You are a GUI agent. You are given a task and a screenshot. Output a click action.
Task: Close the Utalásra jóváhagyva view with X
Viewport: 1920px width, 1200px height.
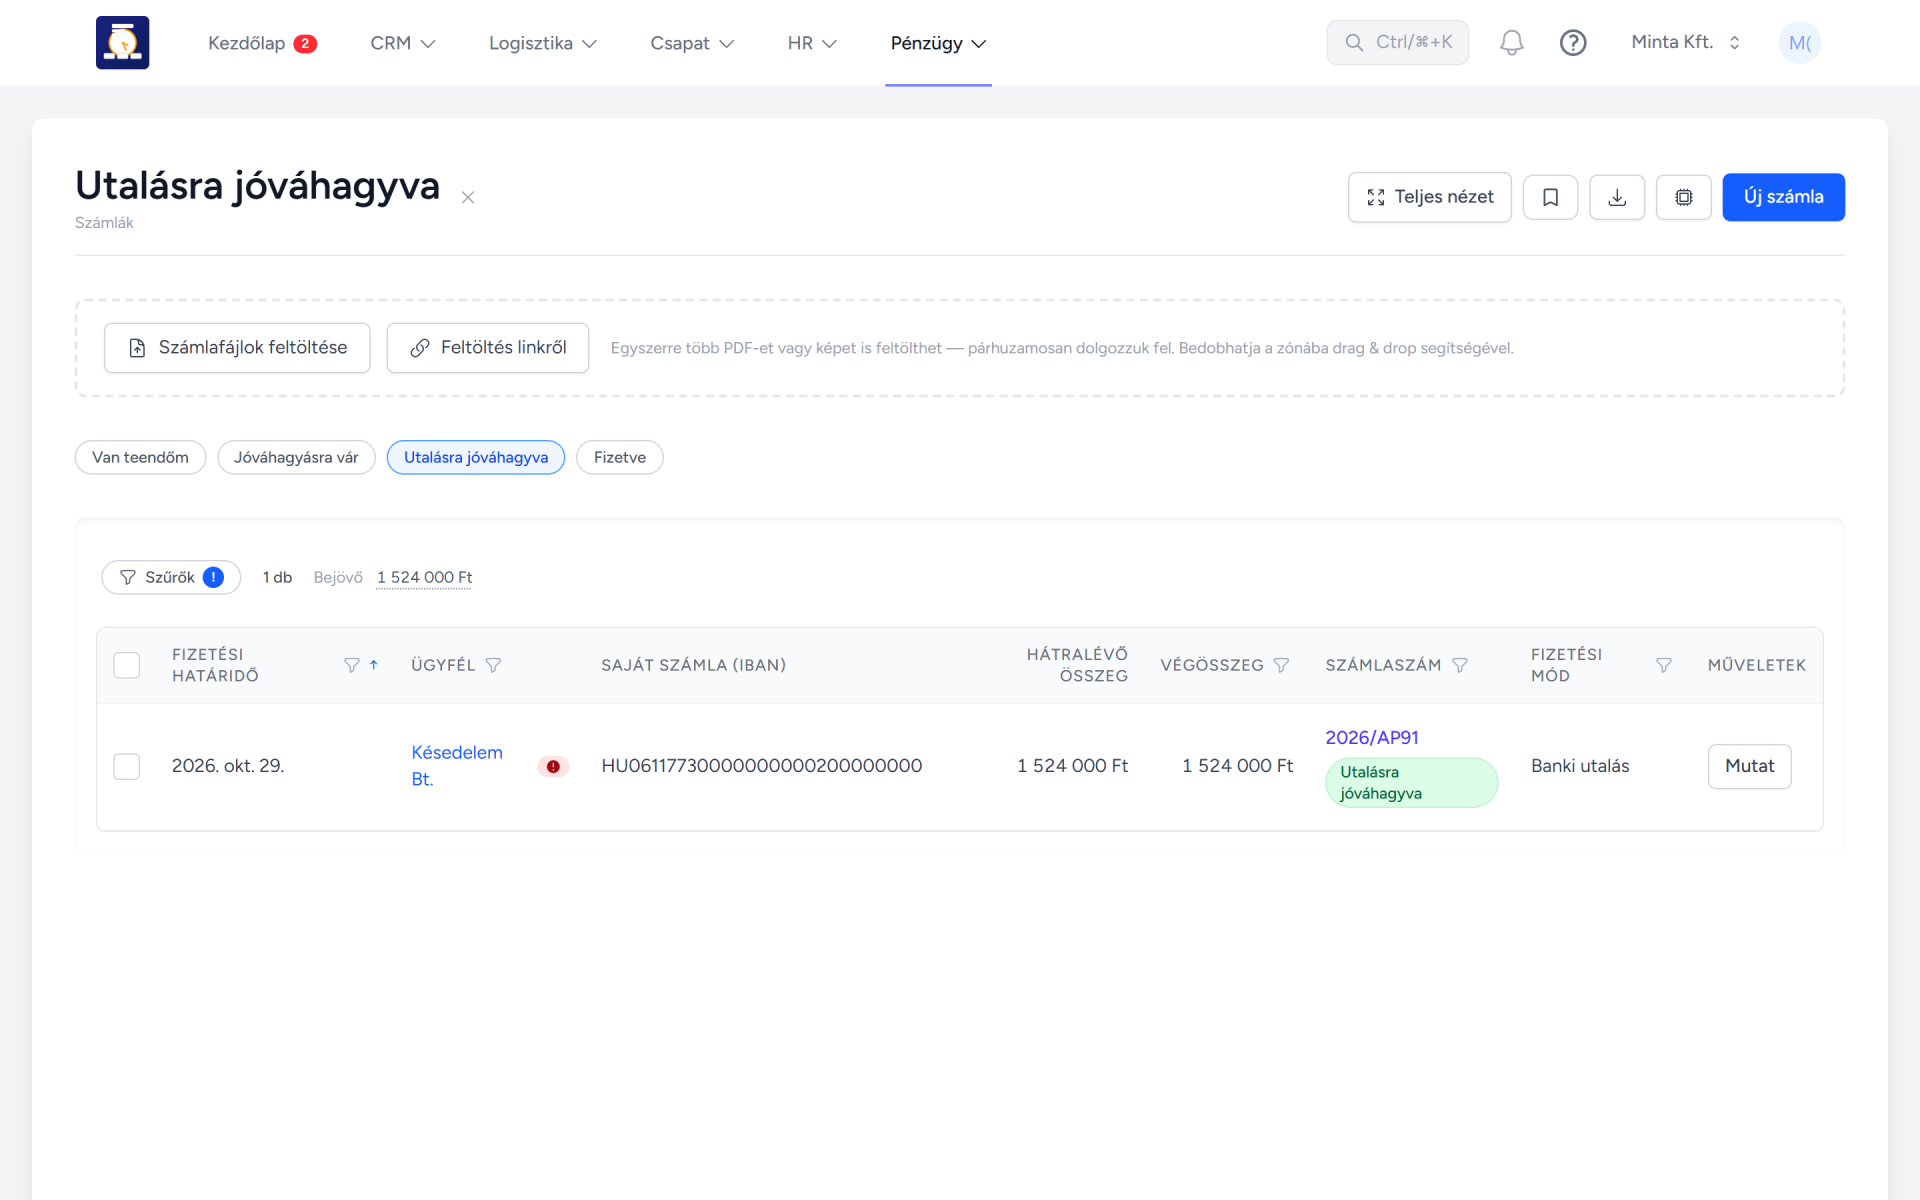tap(467, 198)
